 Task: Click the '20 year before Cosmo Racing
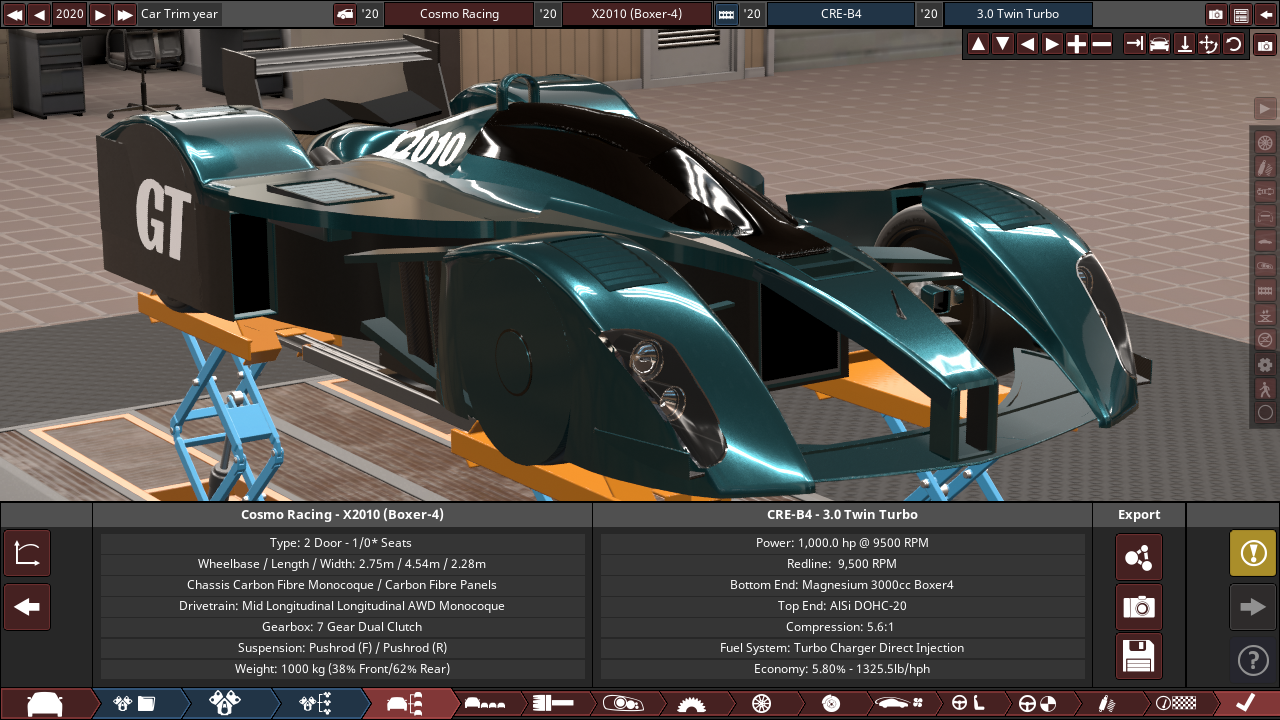pyautogui.click(x=370, y=14)
